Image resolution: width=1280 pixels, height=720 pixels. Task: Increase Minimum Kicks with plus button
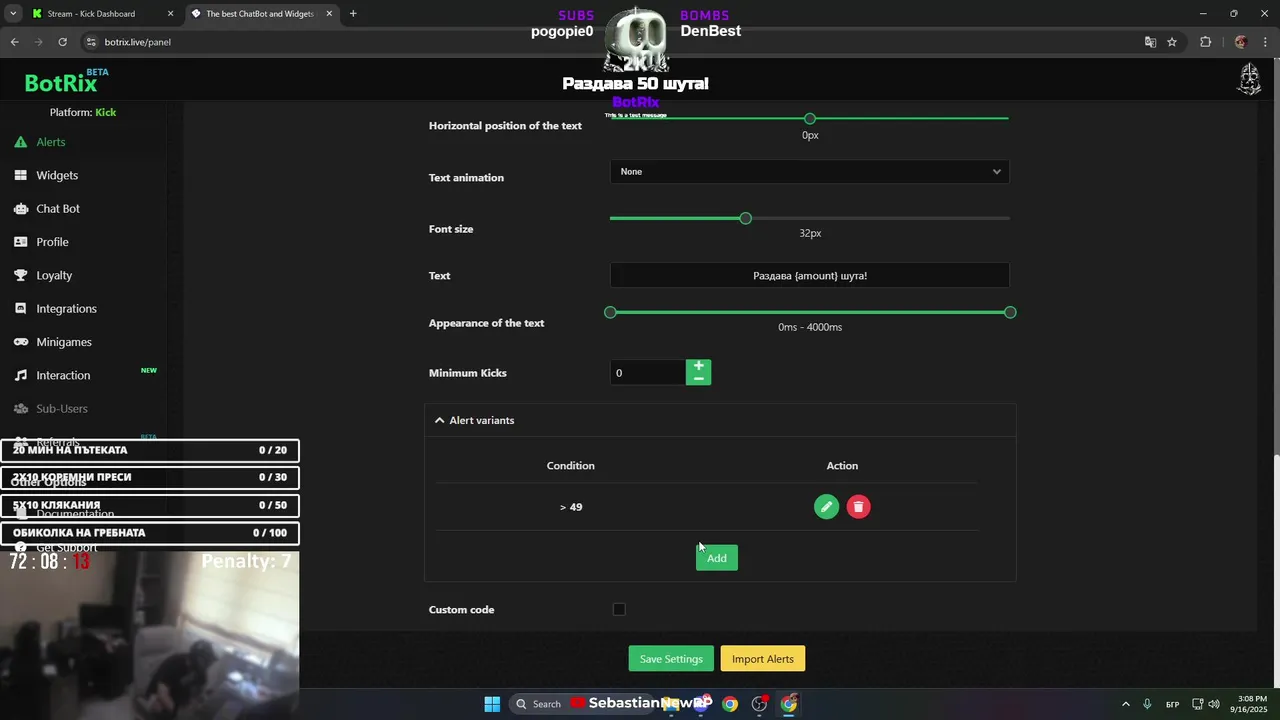coord(698,366)
